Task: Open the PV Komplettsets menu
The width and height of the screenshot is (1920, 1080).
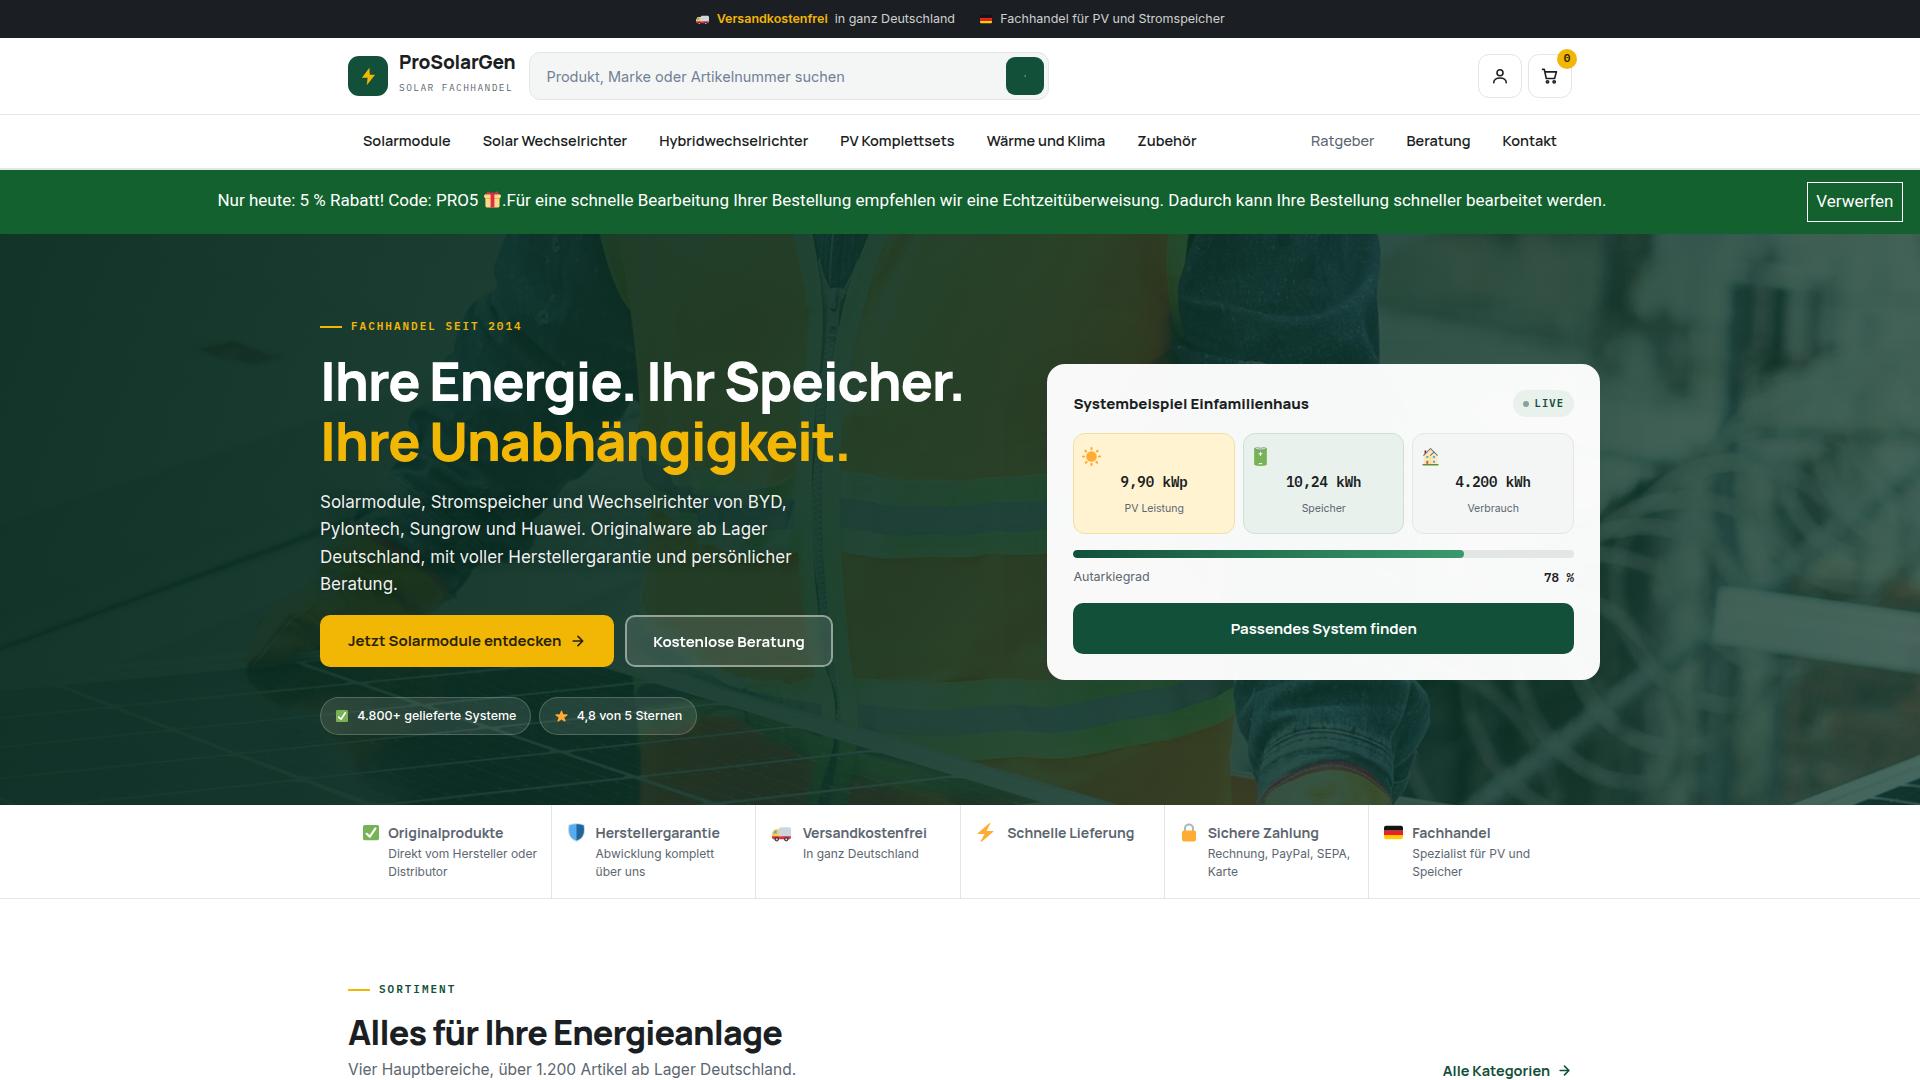Action: pos(897,141)
